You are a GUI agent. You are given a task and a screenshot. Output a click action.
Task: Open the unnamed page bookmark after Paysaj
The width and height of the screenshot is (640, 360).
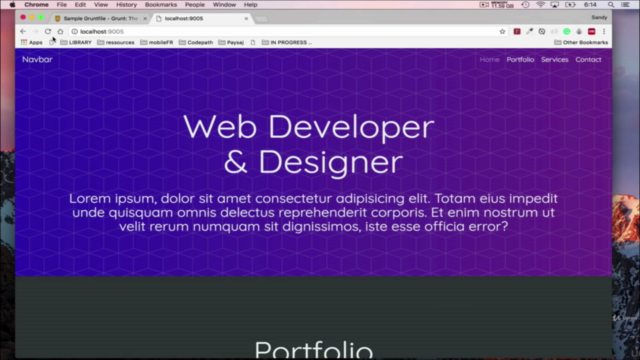tap(253, 42)
